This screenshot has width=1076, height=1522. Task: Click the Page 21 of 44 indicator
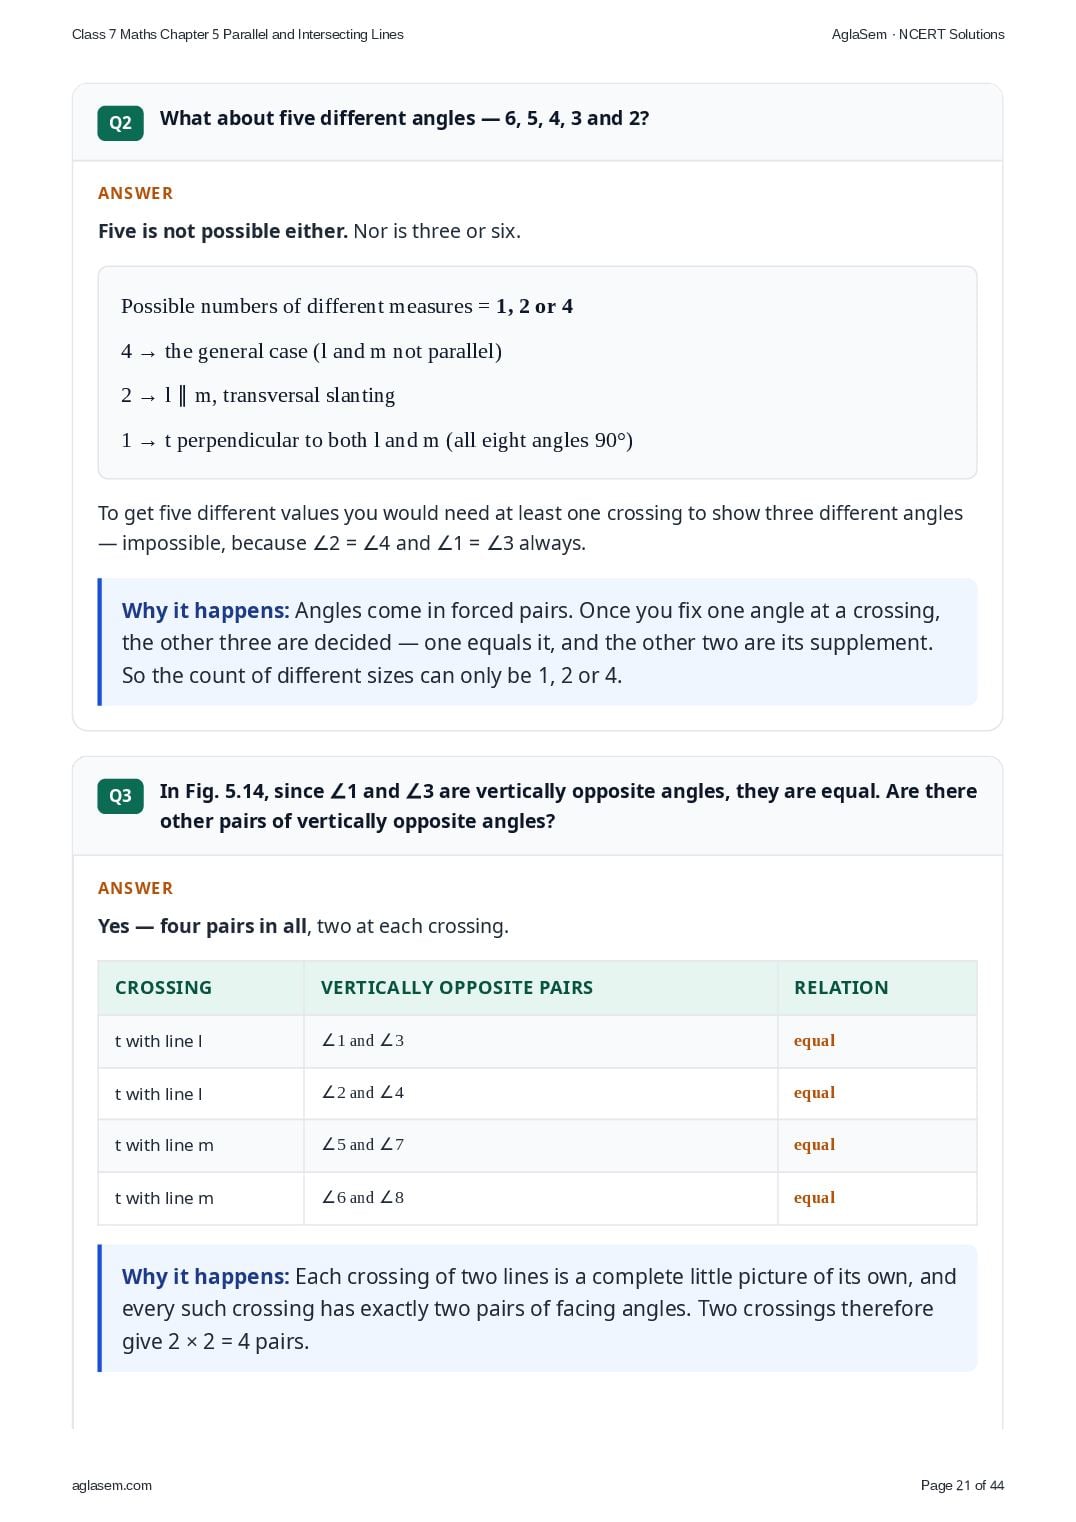[x=962, y=1485]
